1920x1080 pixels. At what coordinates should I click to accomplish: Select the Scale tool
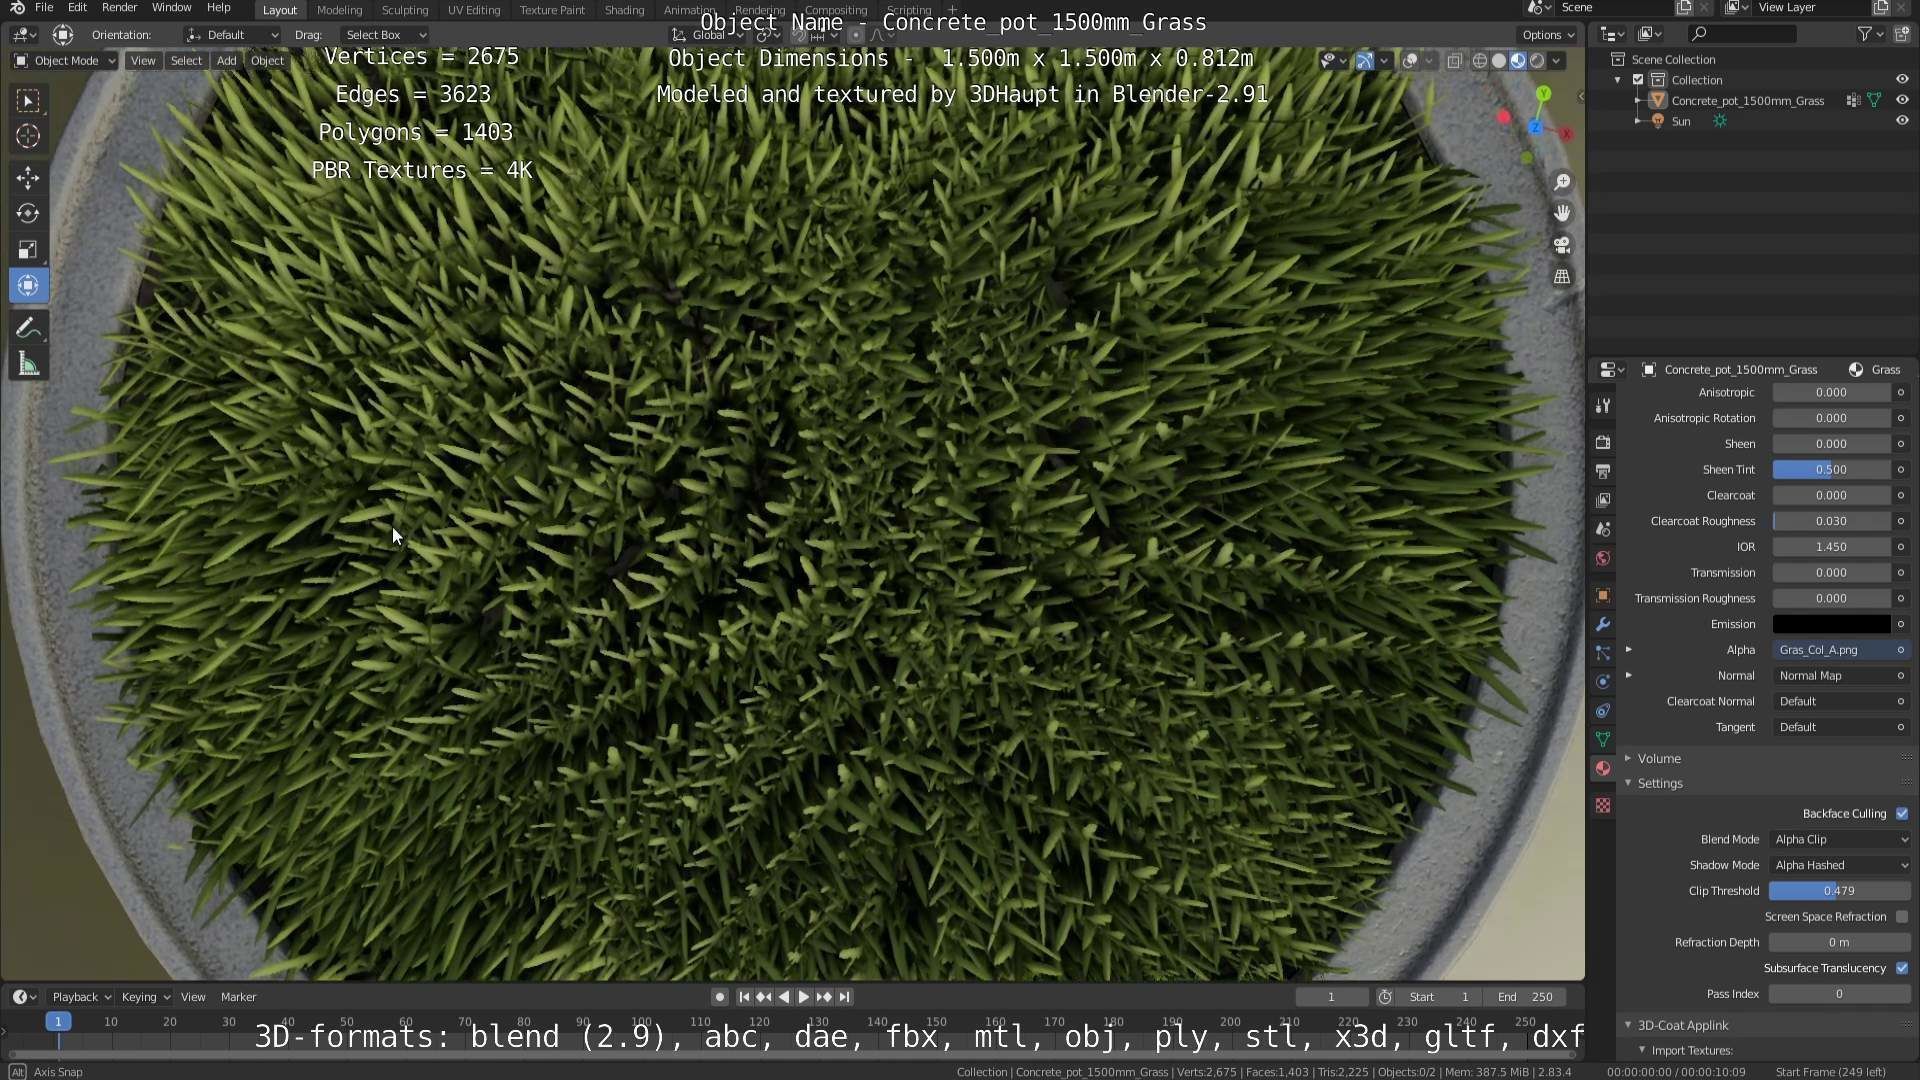(x=28, y=250)
